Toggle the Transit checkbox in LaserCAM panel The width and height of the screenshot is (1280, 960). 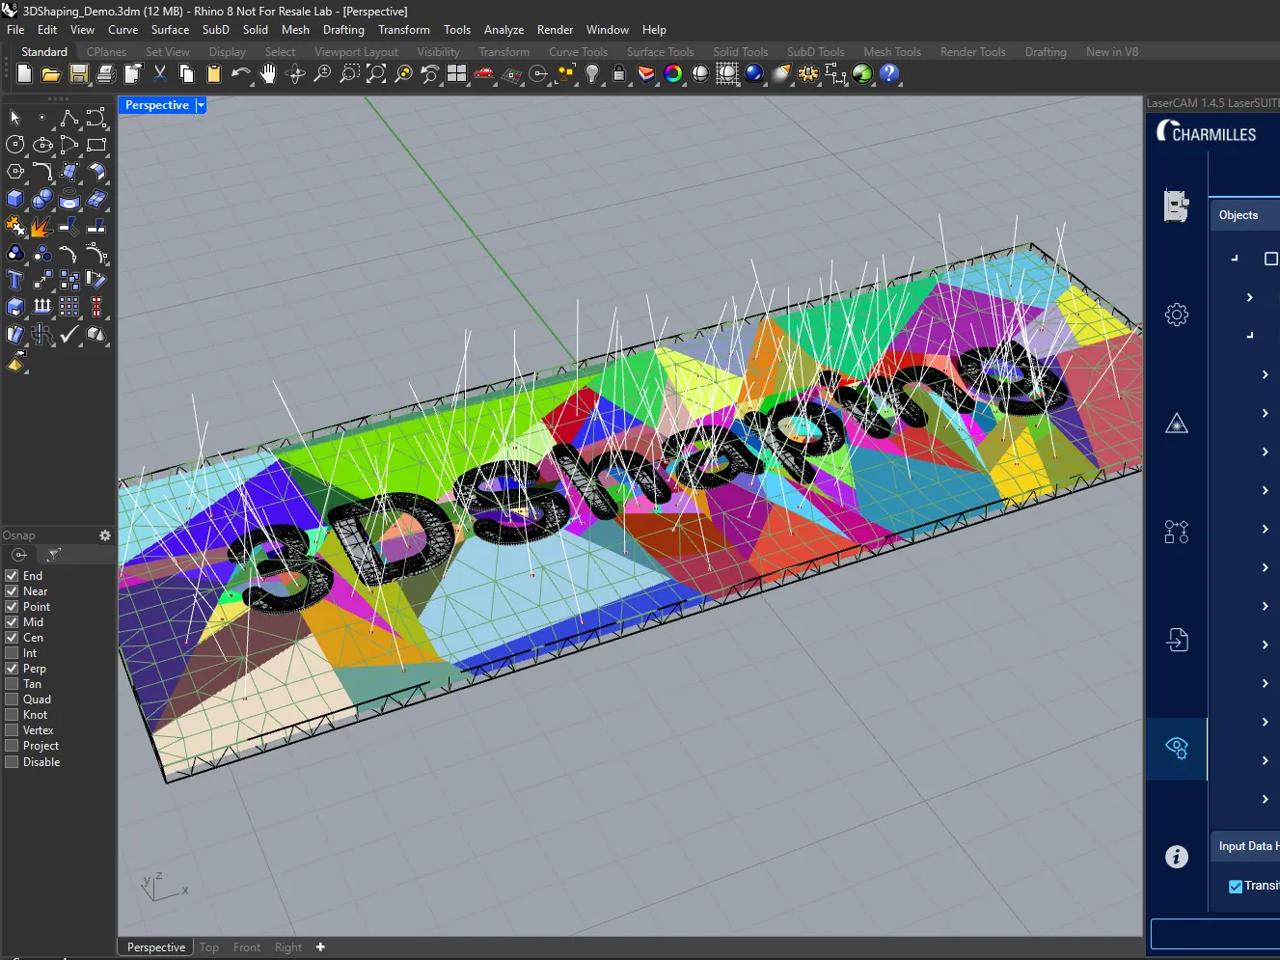[x=1236, y=886]
